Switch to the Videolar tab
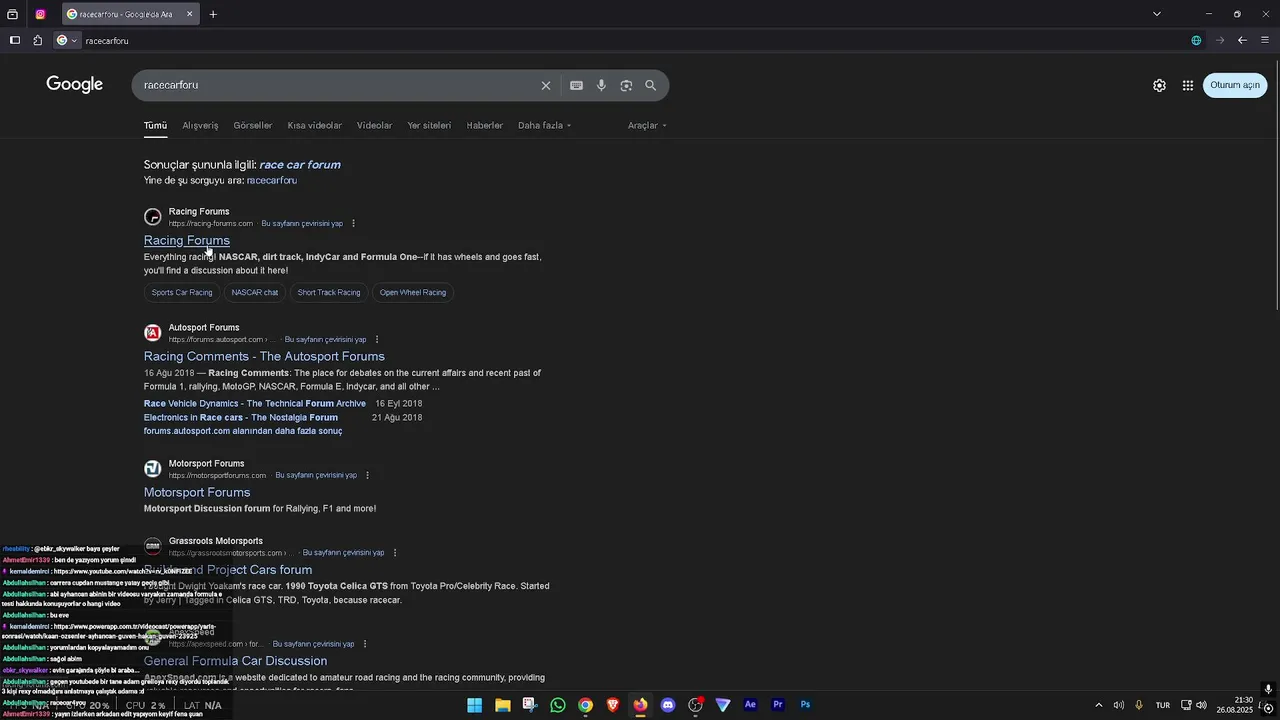Viewport: 1280px width, 720px height. coord(375,125)
